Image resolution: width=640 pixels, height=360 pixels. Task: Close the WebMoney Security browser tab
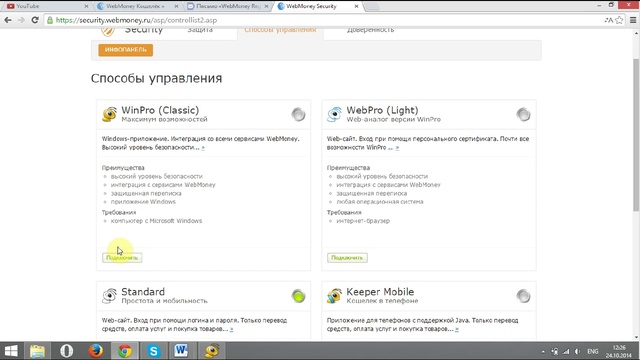[356, 6]
